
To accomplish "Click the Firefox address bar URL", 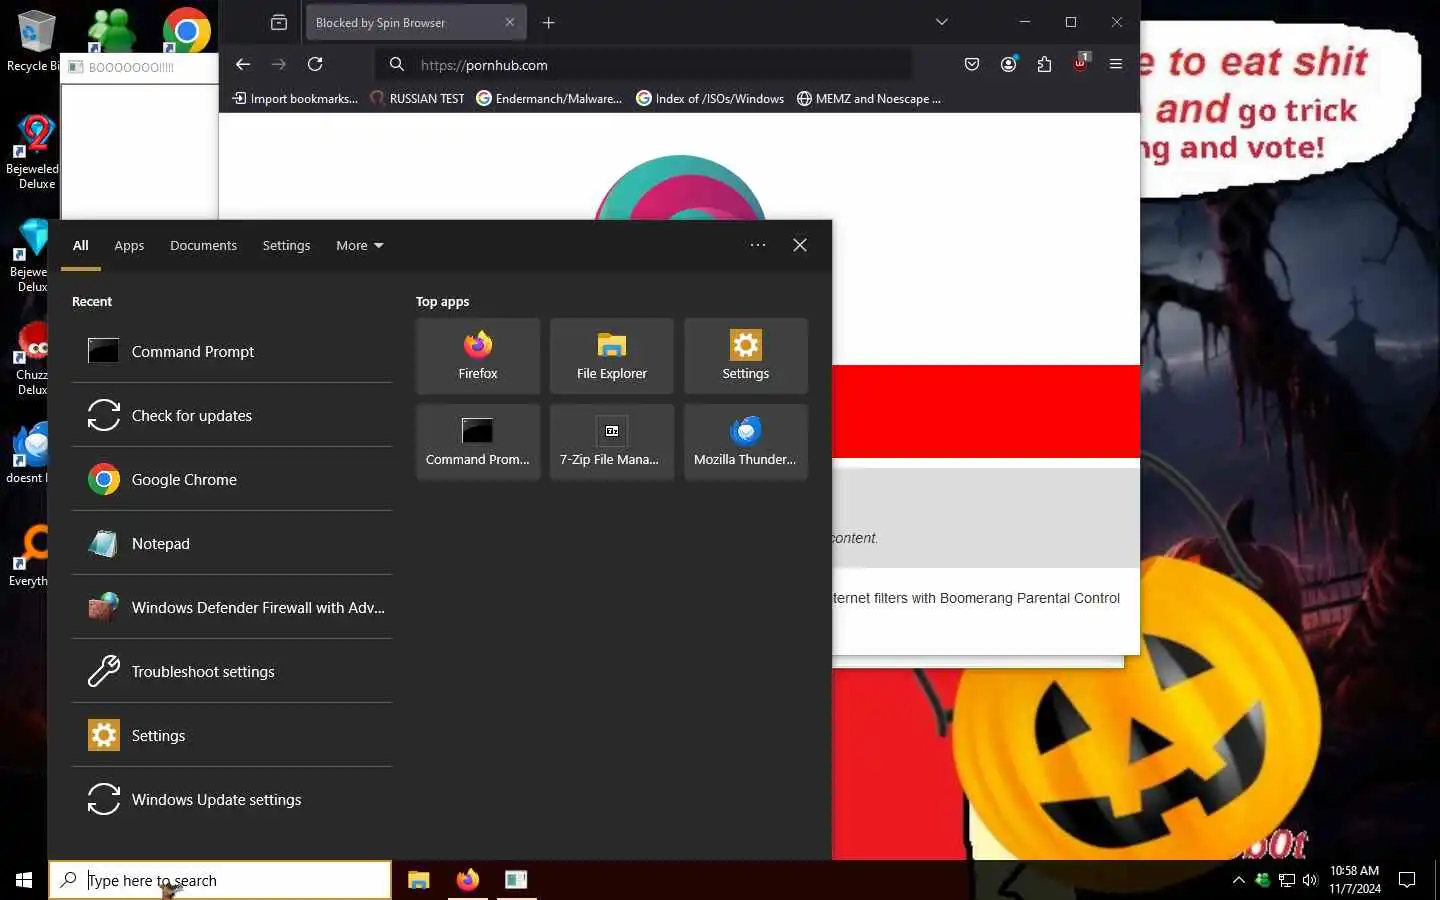I will pyautogui.click(x=484, y=65).
